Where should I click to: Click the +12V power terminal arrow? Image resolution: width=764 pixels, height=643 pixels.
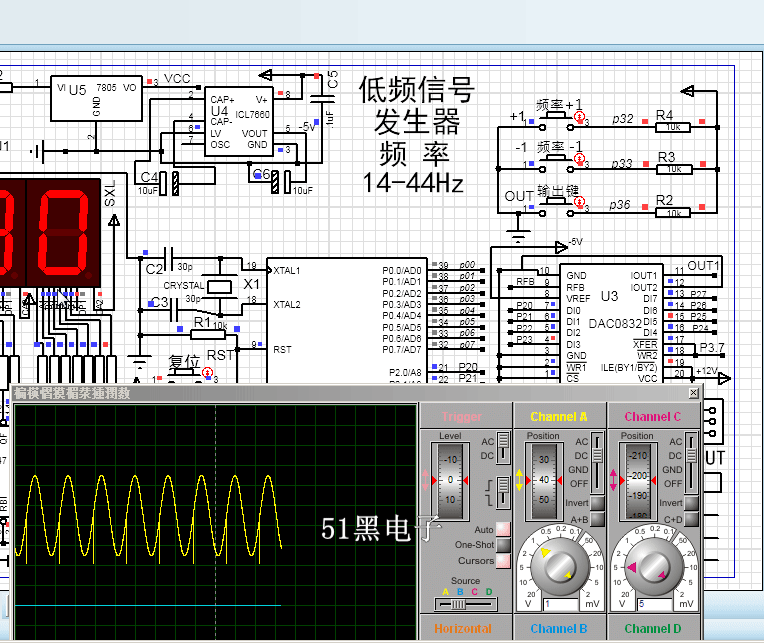(724, 378)
